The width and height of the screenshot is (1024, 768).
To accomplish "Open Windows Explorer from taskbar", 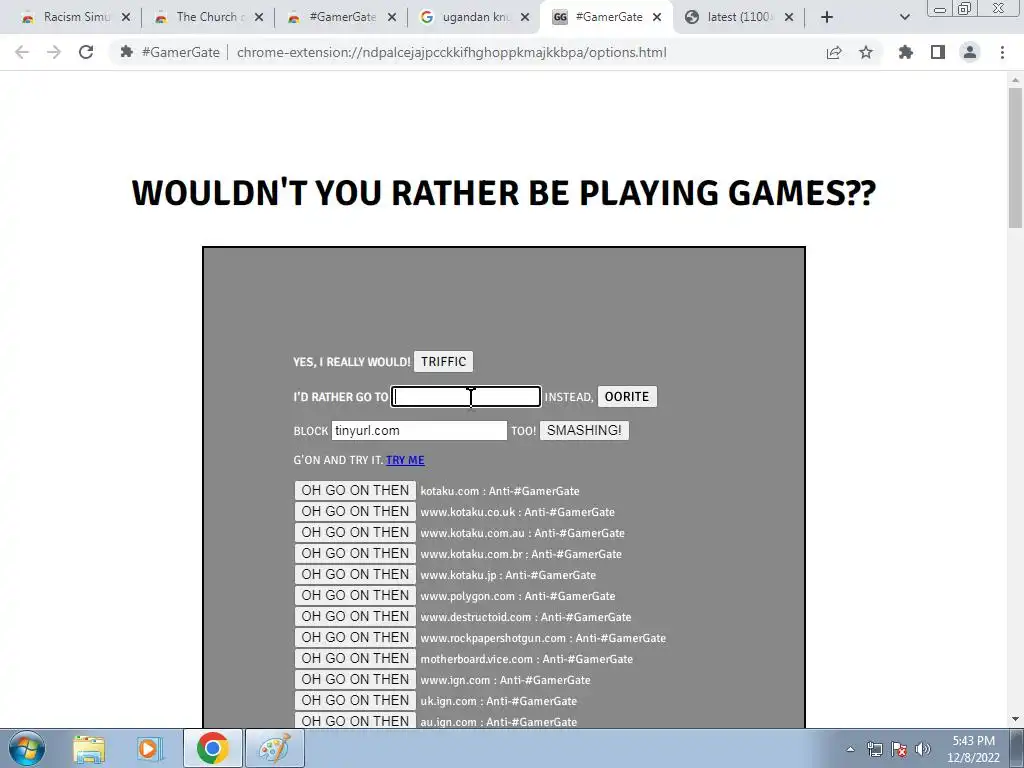I will [x=89, y=748].
